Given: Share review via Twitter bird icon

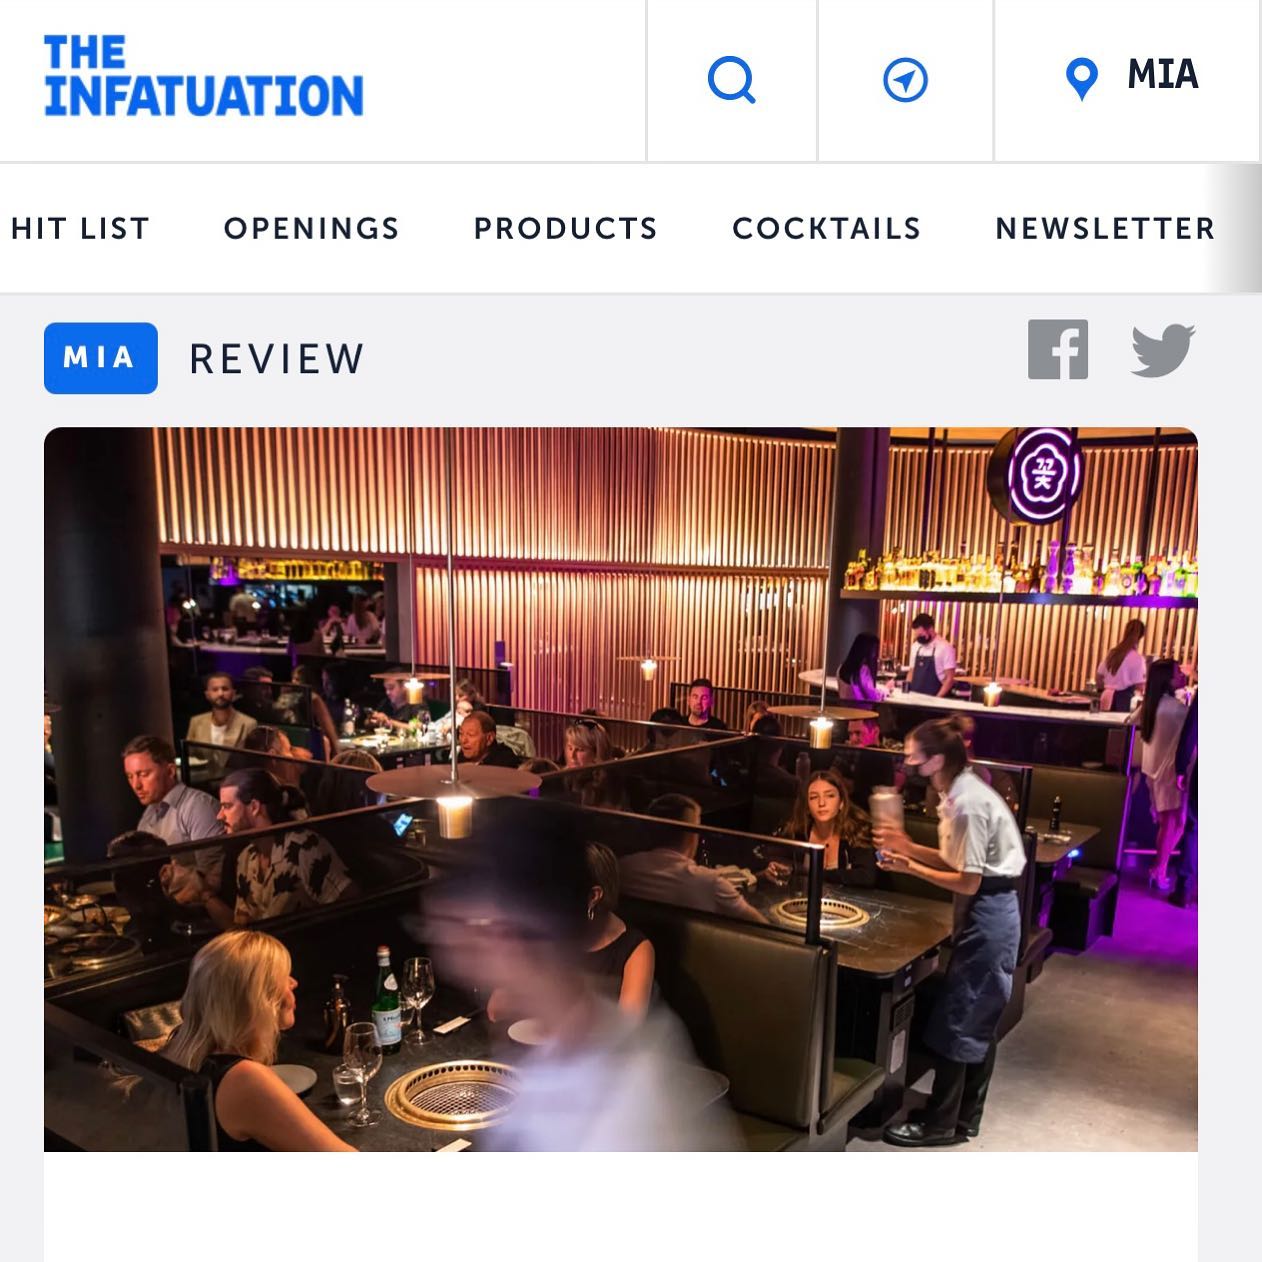Looking at the screenshot, I should 1163,350.
